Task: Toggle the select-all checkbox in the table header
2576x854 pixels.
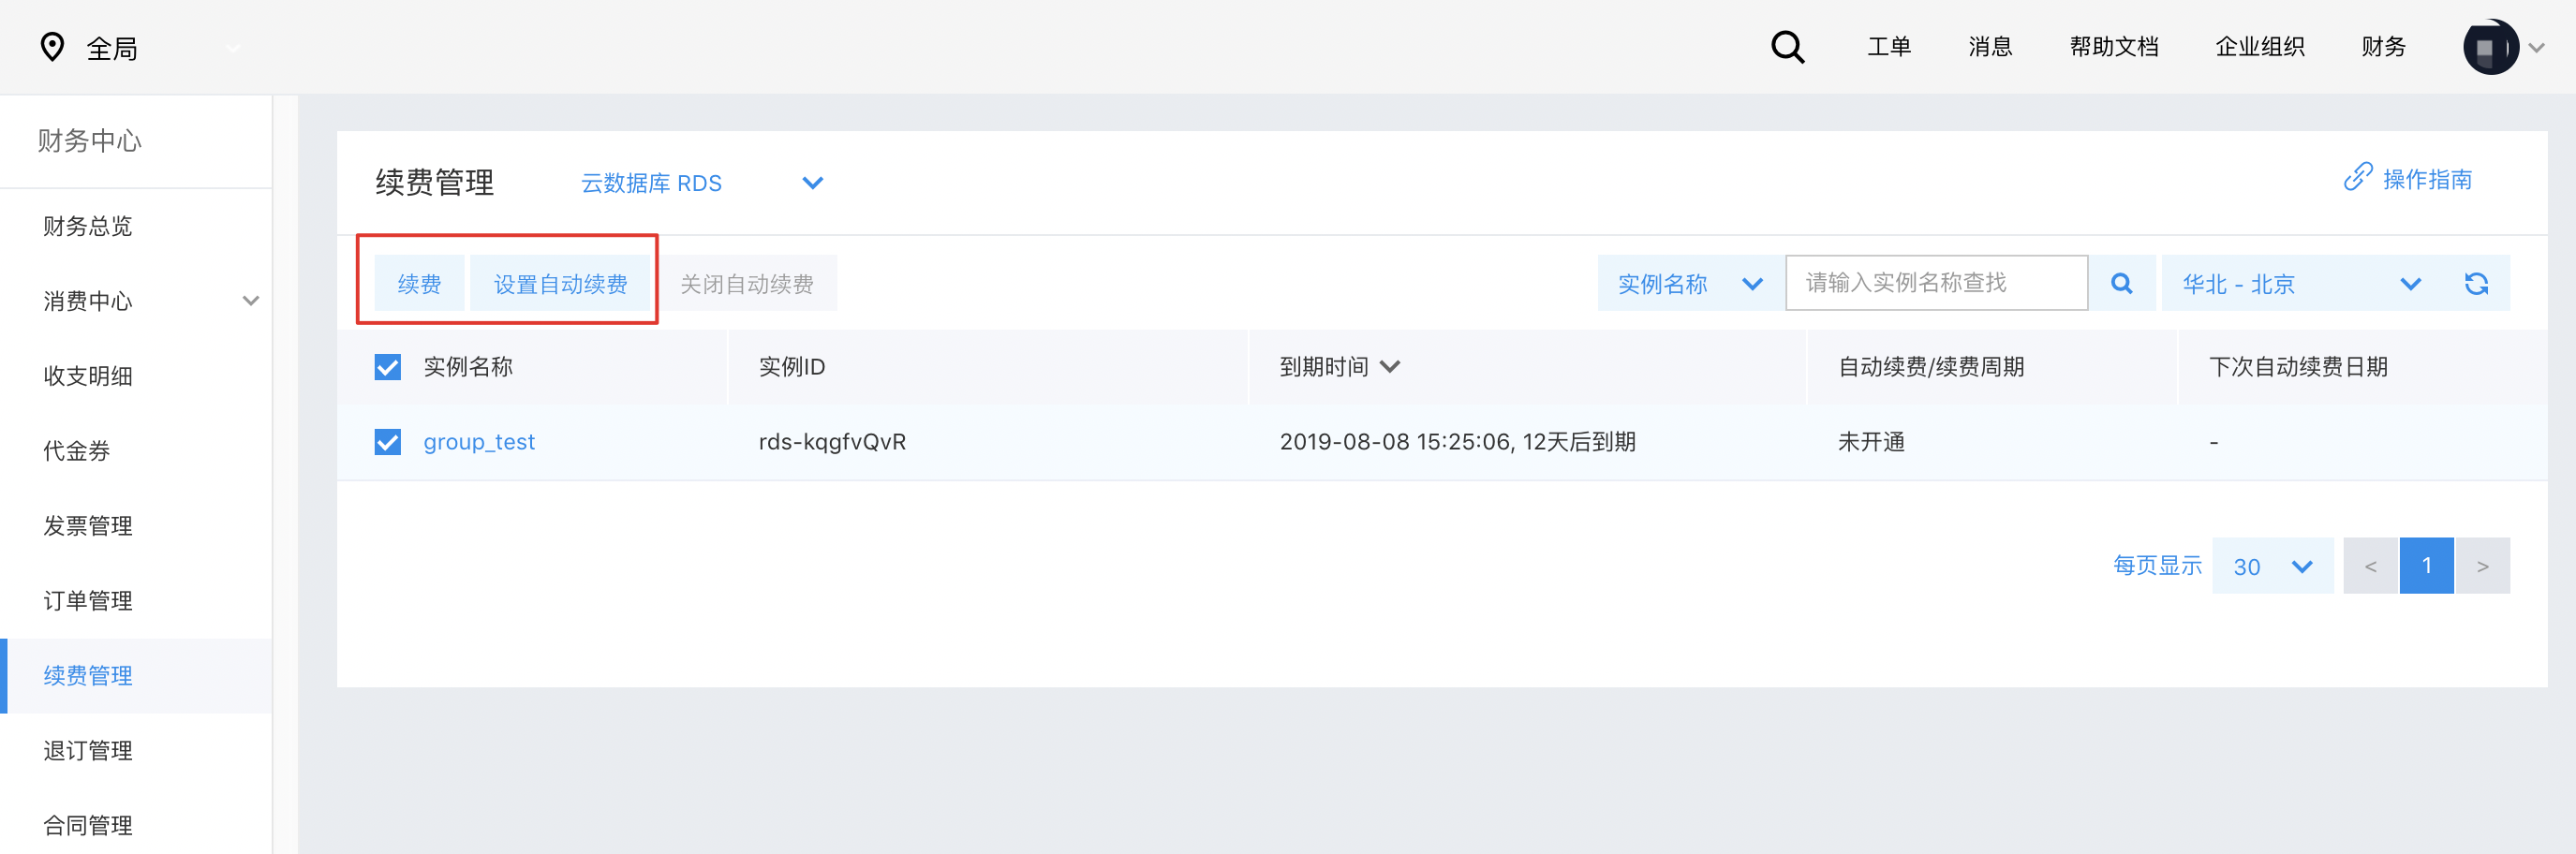Action: (x=387, y=367)
